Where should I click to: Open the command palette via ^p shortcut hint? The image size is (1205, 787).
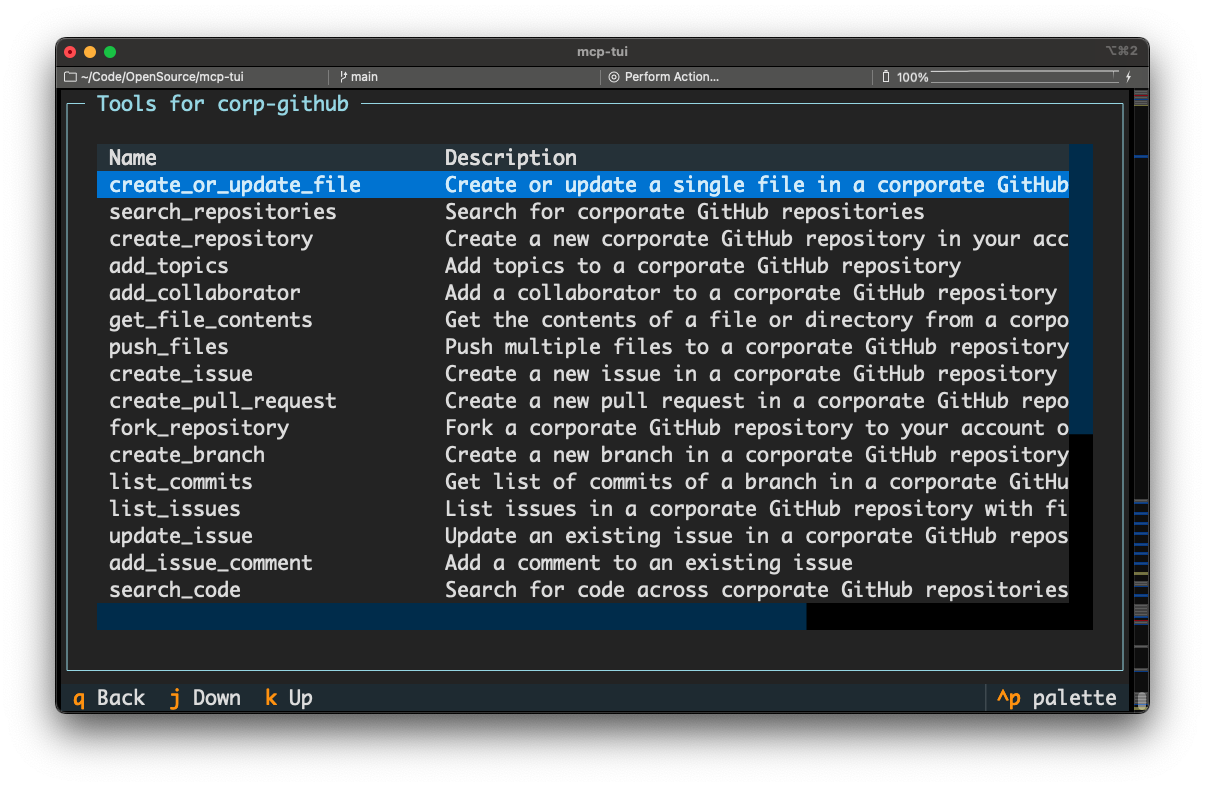coord(1008,697)
